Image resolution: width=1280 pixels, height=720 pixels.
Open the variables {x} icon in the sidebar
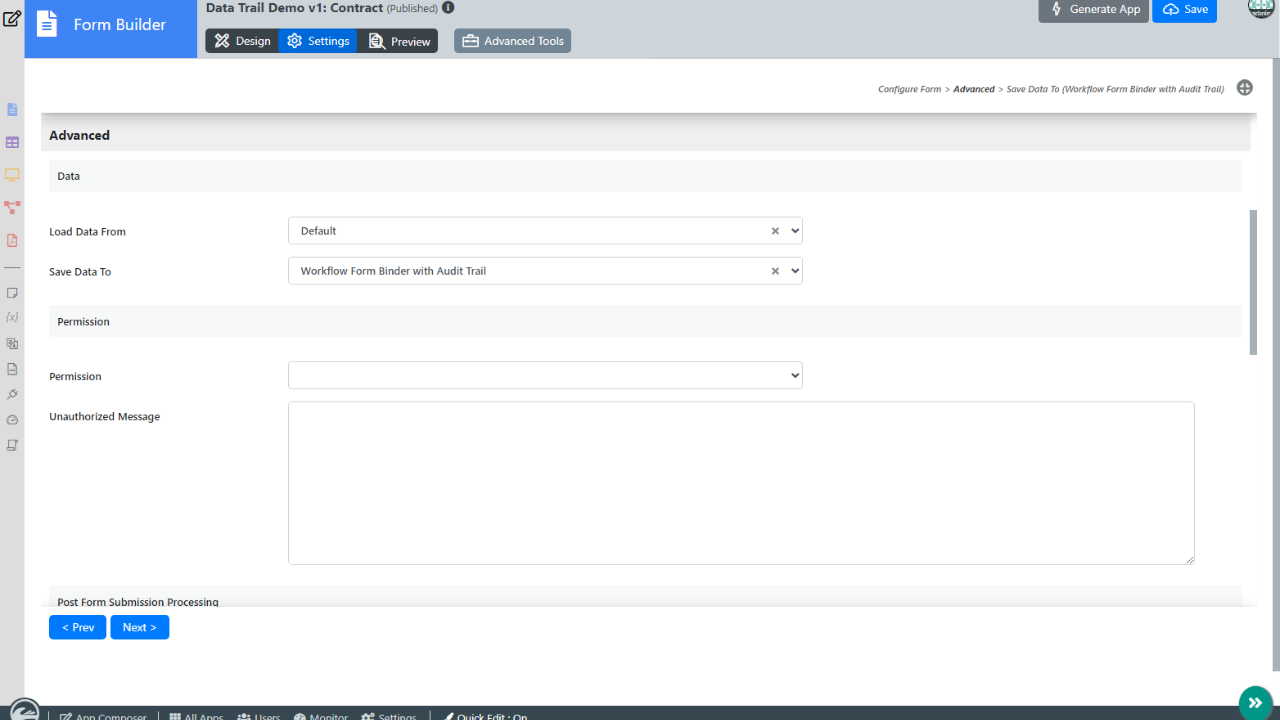click(x=12, y=317)
